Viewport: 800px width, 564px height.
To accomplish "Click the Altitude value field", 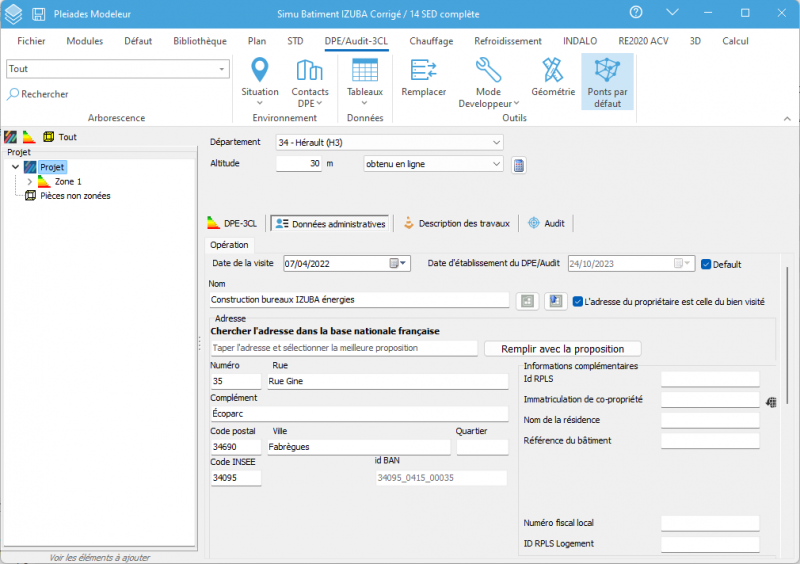I will (x=299, y=164).
